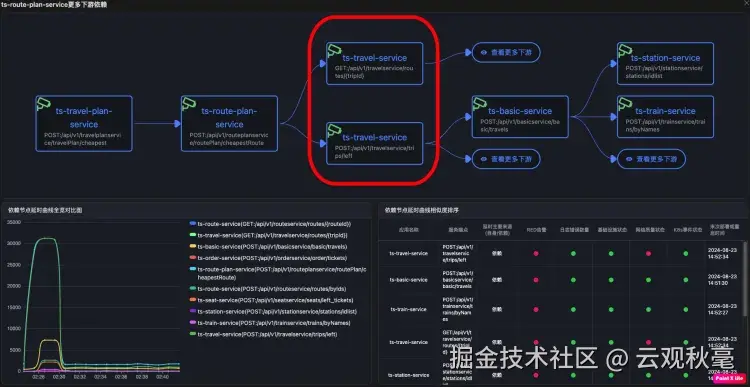Click 基础设施状态 green dot in ts-basic-service row
750x387 pixels.
611,280
